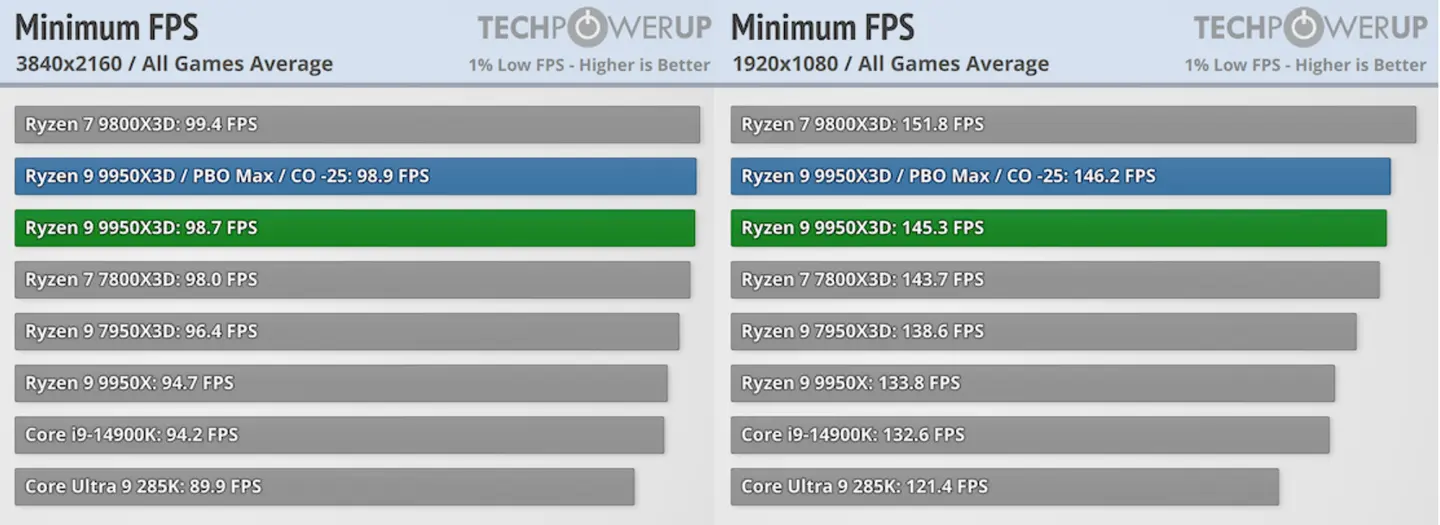This screenshot has width=1440, height=525.
Task: Pick the Ryzen 9 7950X3D 96.4 FPS bar
Action: [x=347, y=331]
